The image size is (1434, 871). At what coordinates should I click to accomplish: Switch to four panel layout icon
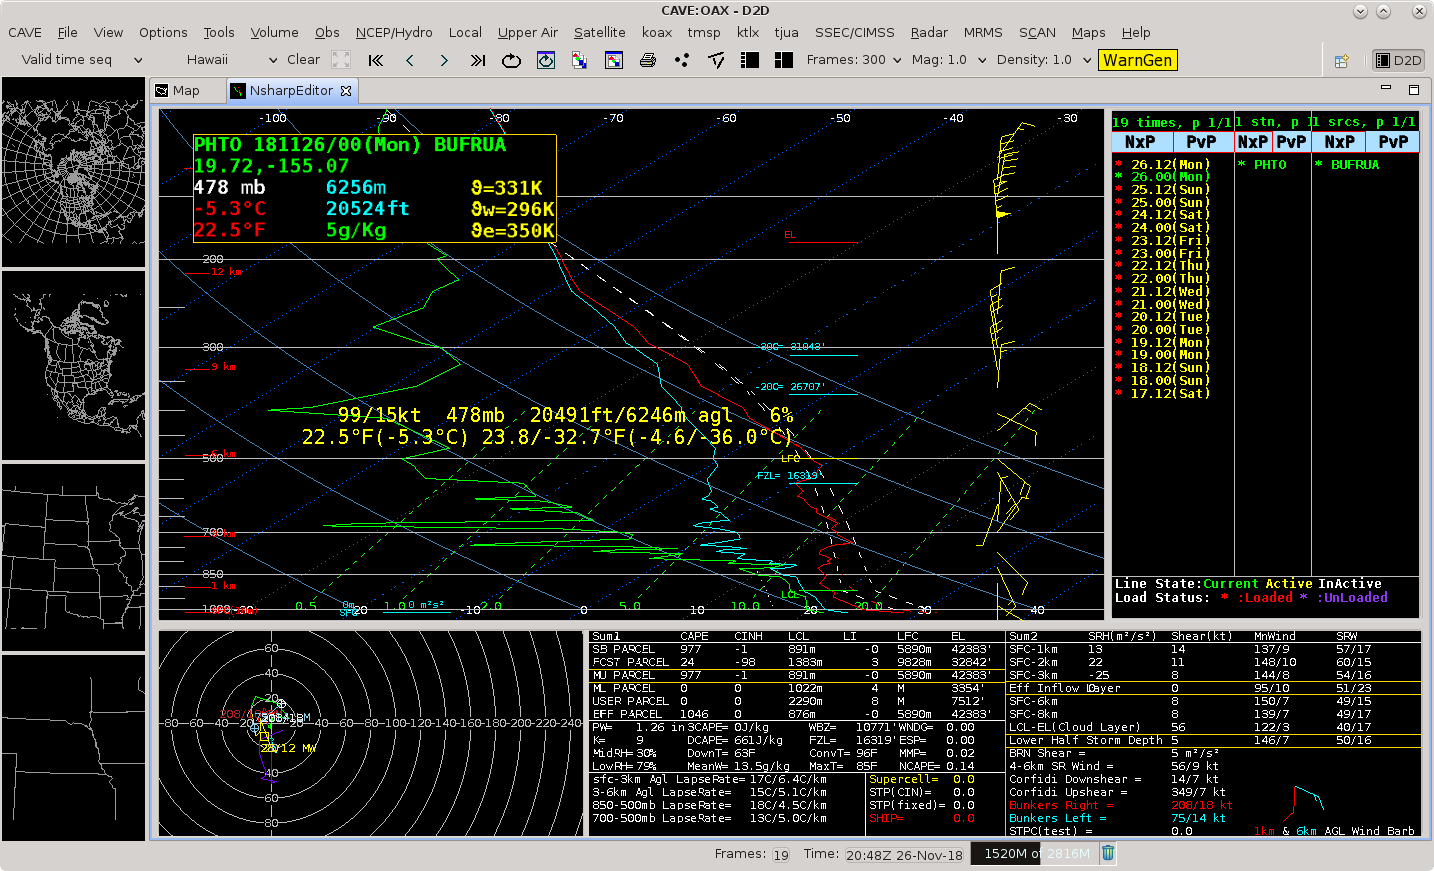pos(784,60)
